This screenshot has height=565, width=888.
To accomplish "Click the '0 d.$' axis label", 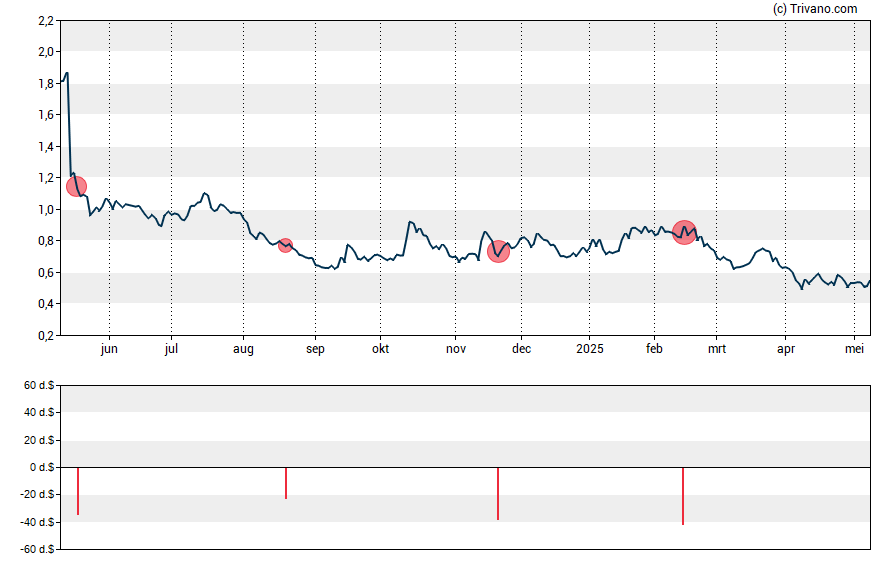I will click(x=42, y=467).
